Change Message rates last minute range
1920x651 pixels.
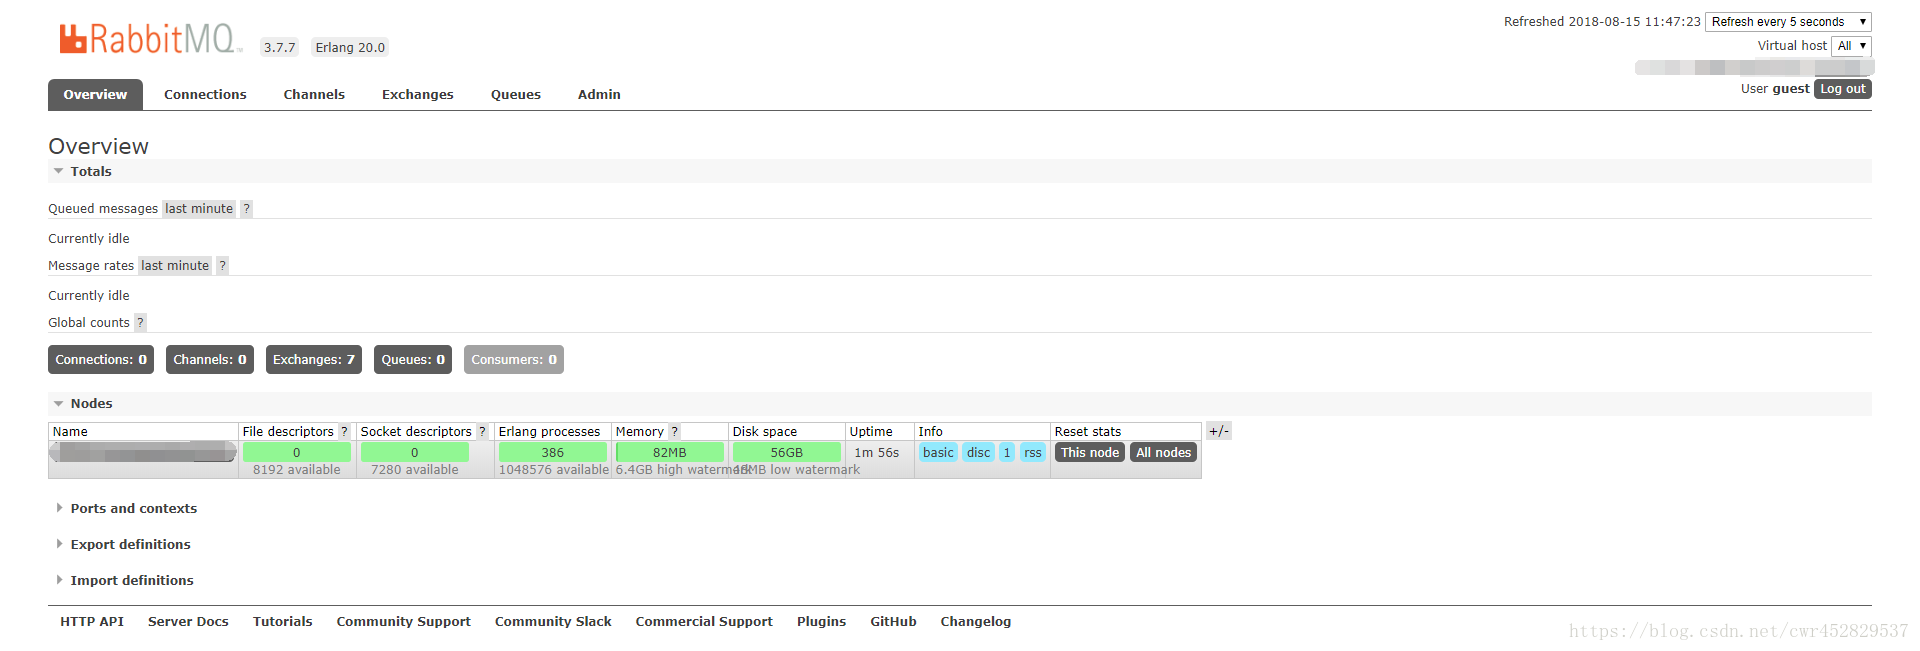point(175,266)
